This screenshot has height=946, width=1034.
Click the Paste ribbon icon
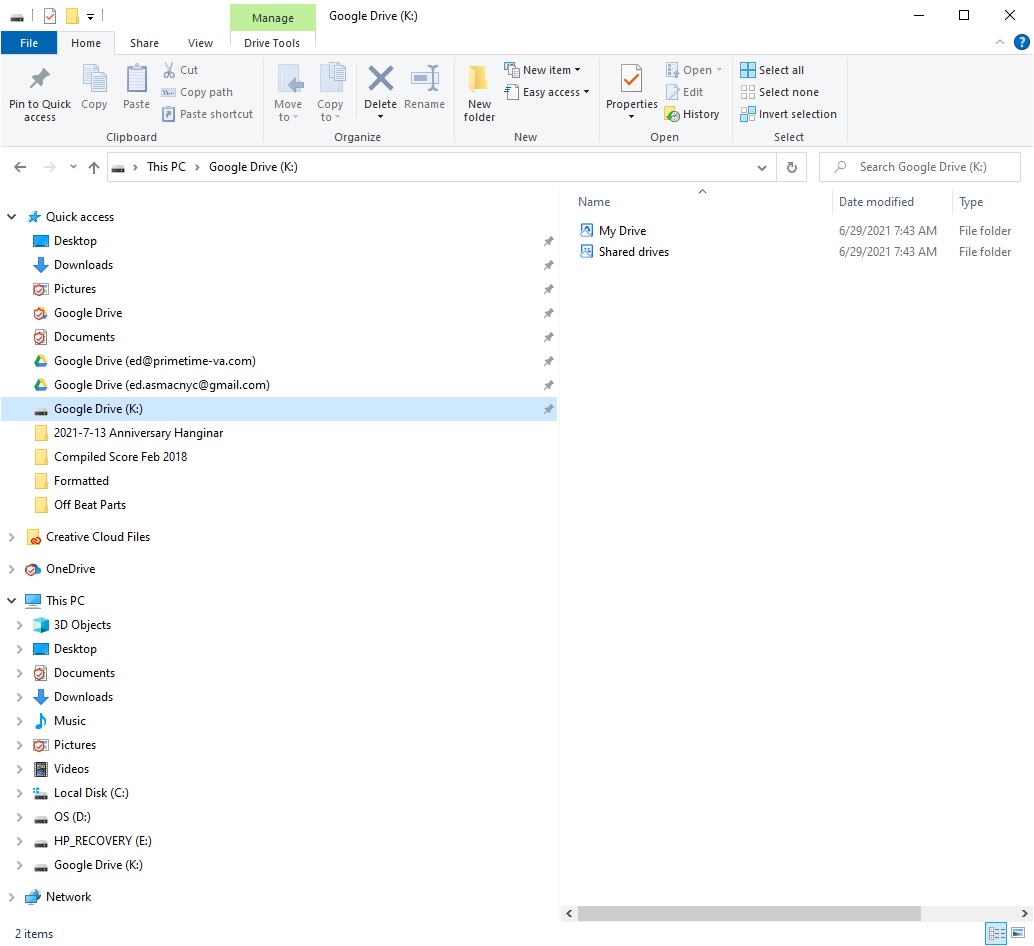(137, 87)
